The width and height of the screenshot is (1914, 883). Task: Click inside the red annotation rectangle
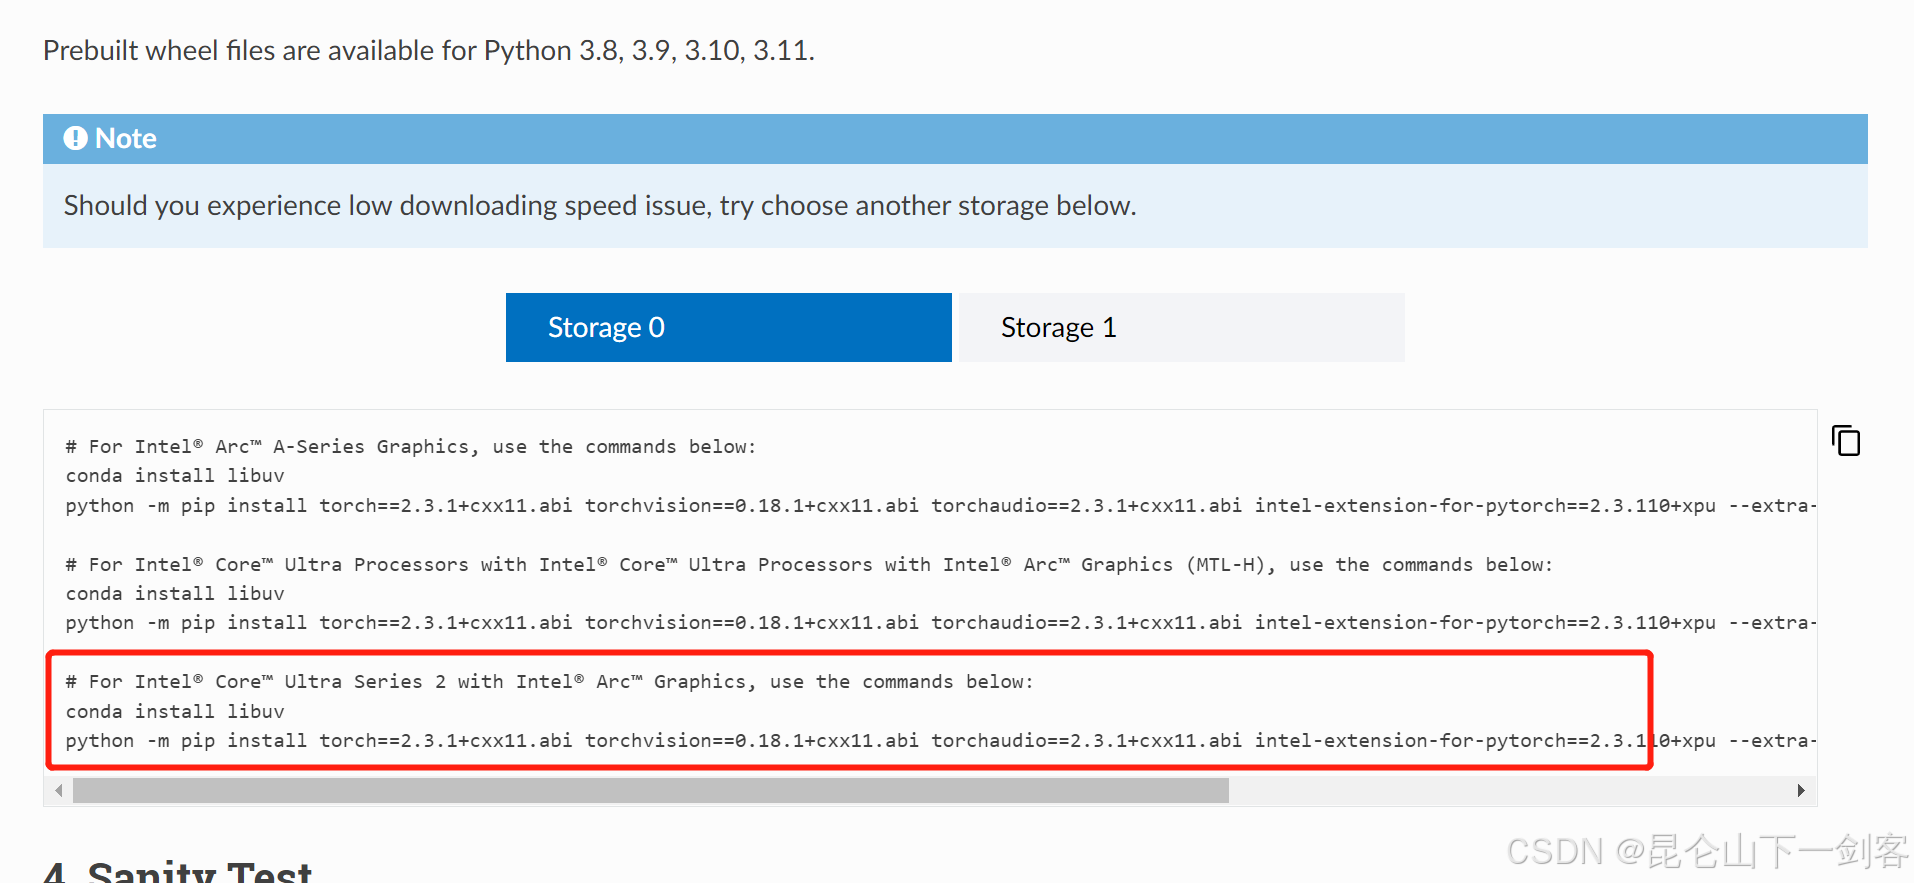pos(850,710)
